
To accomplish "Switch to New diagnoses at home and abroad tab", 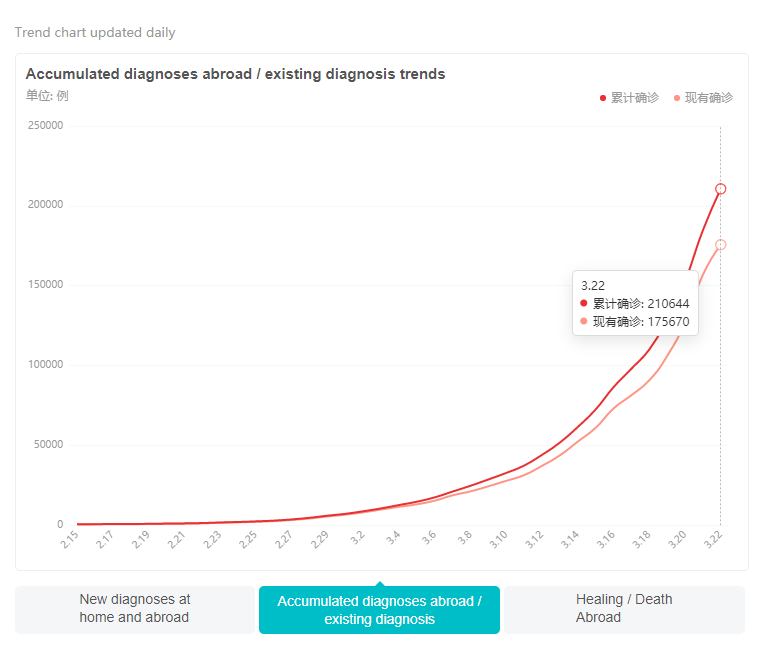I will [135, 608].
